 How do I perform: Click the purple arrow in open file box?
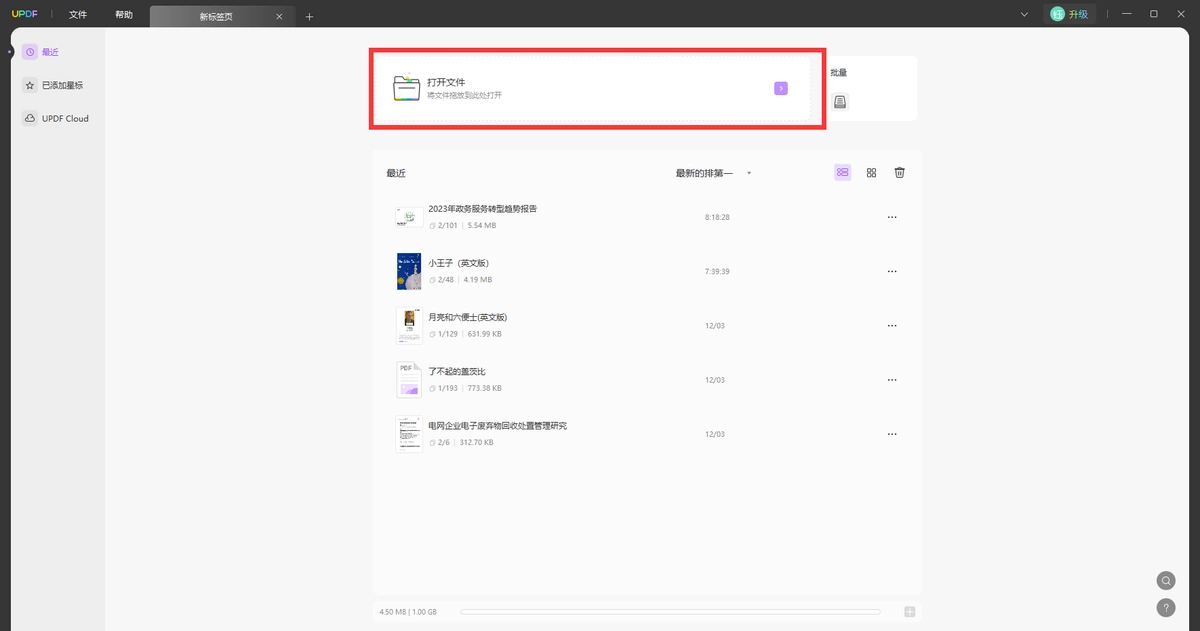[x=781, y=88]
